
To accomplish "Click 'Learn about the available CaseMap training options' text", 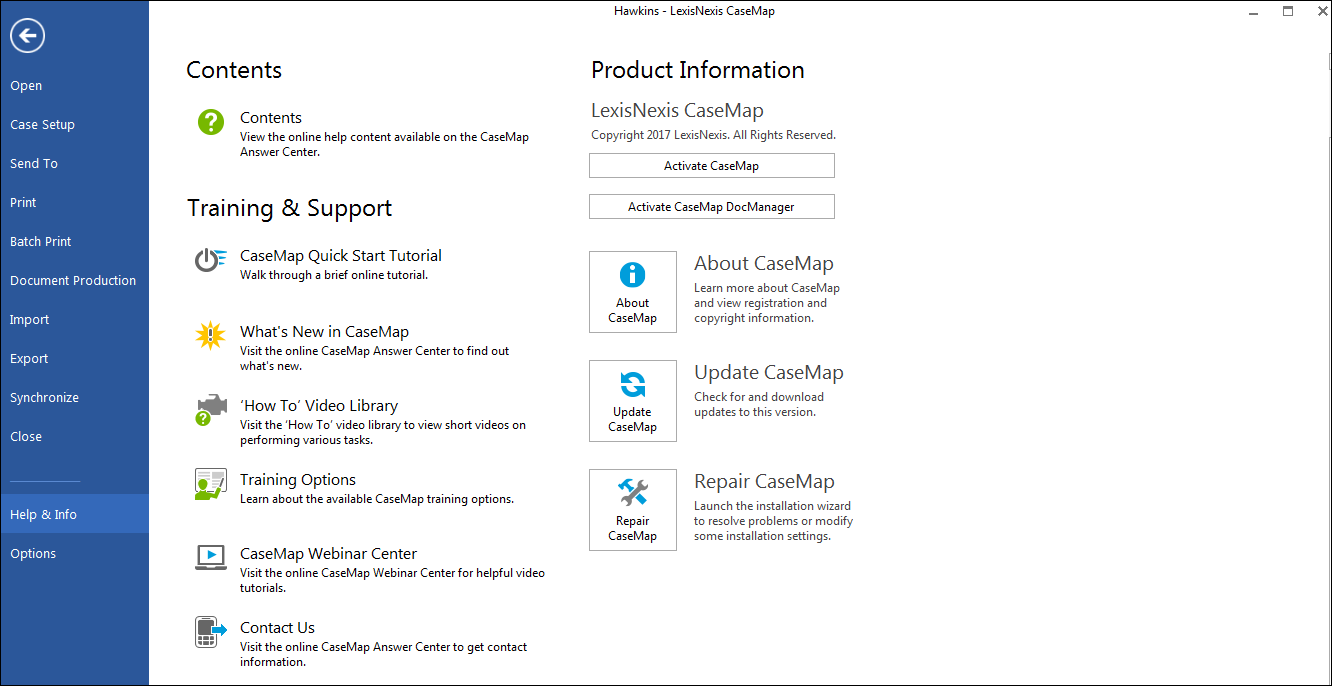I will [377, 499].
